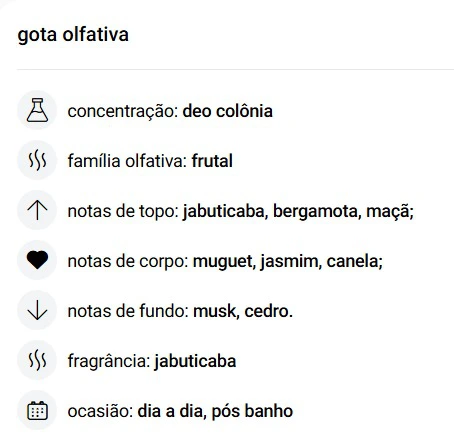The image size is (454, 435).
Task: Click the down arrow icon for notas de fundo
Action: 37,310
